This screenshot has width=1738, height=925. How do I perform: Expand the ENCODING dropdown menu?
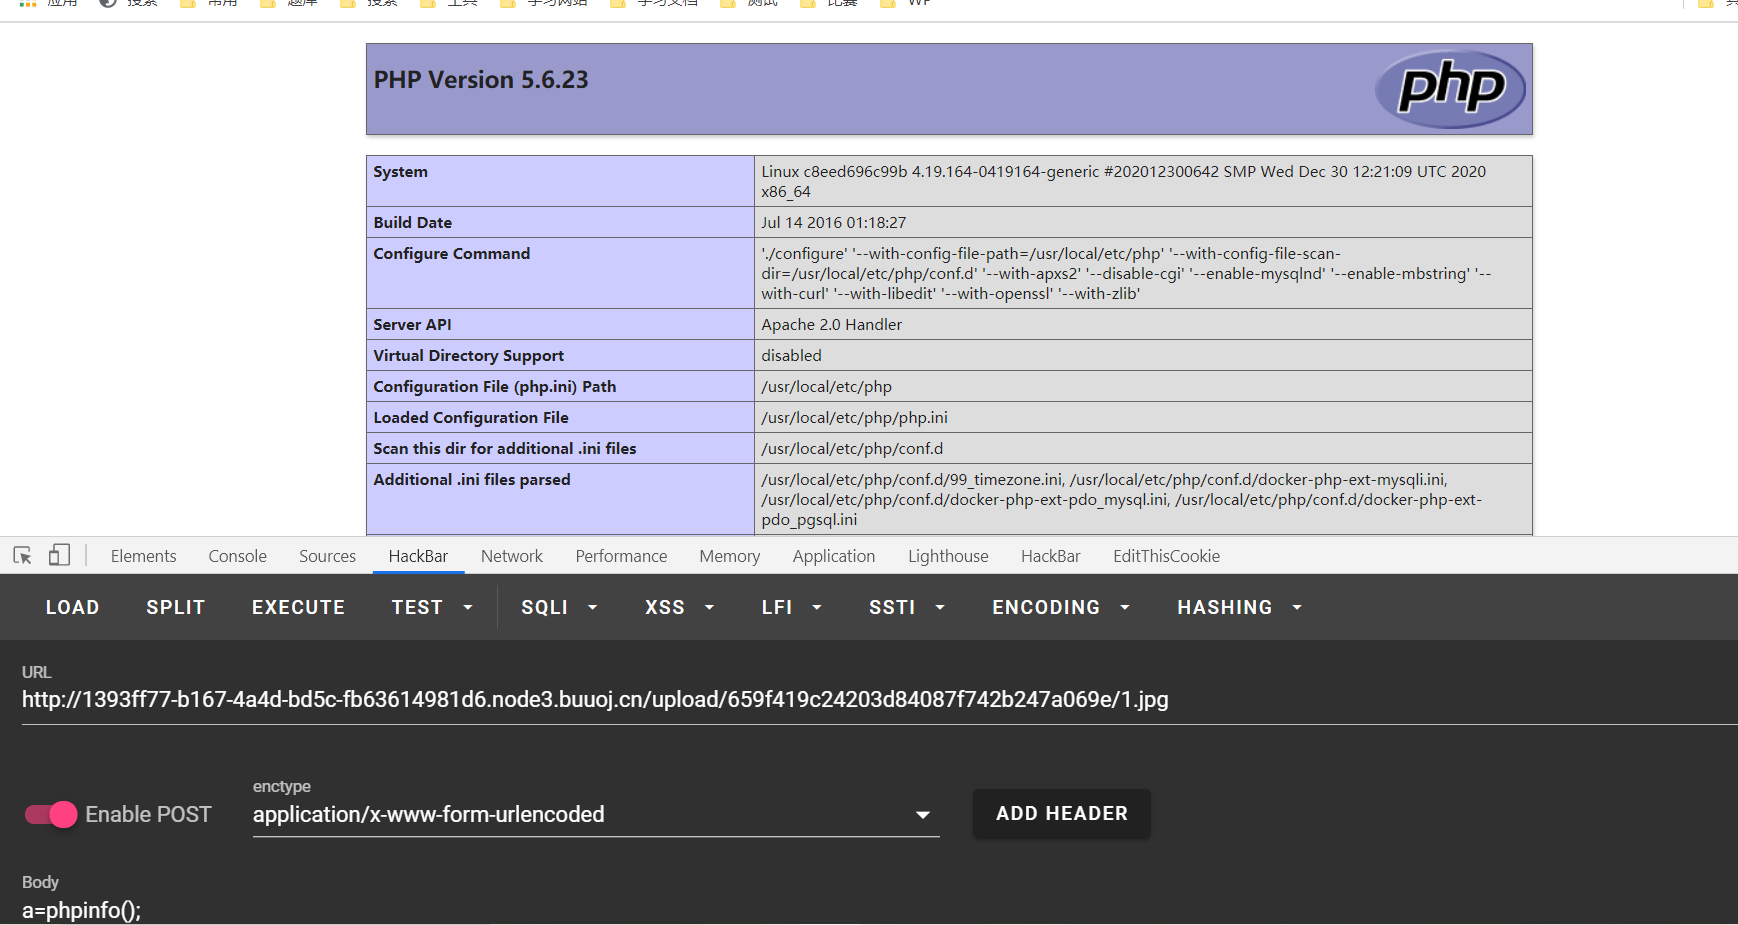(1060, 607)
